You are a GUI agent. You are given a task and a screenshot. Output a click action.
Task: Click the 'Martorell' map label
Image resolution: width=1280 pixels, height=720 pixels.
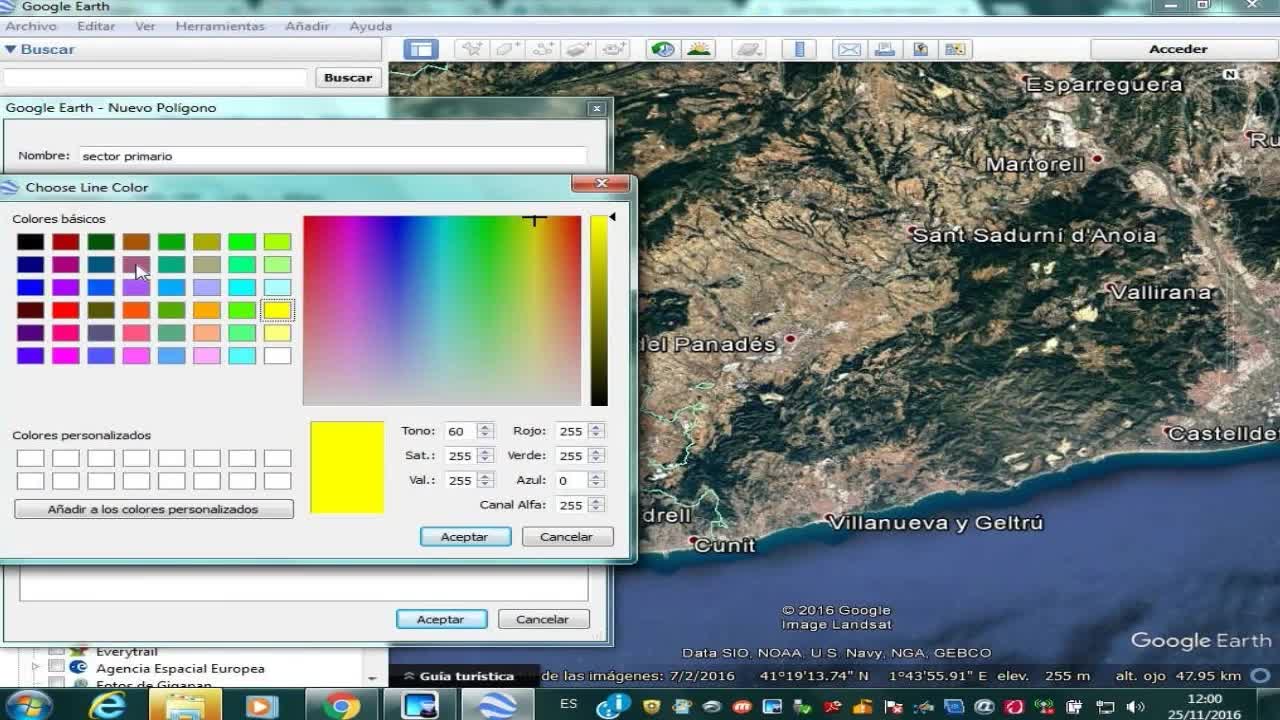1035,164
